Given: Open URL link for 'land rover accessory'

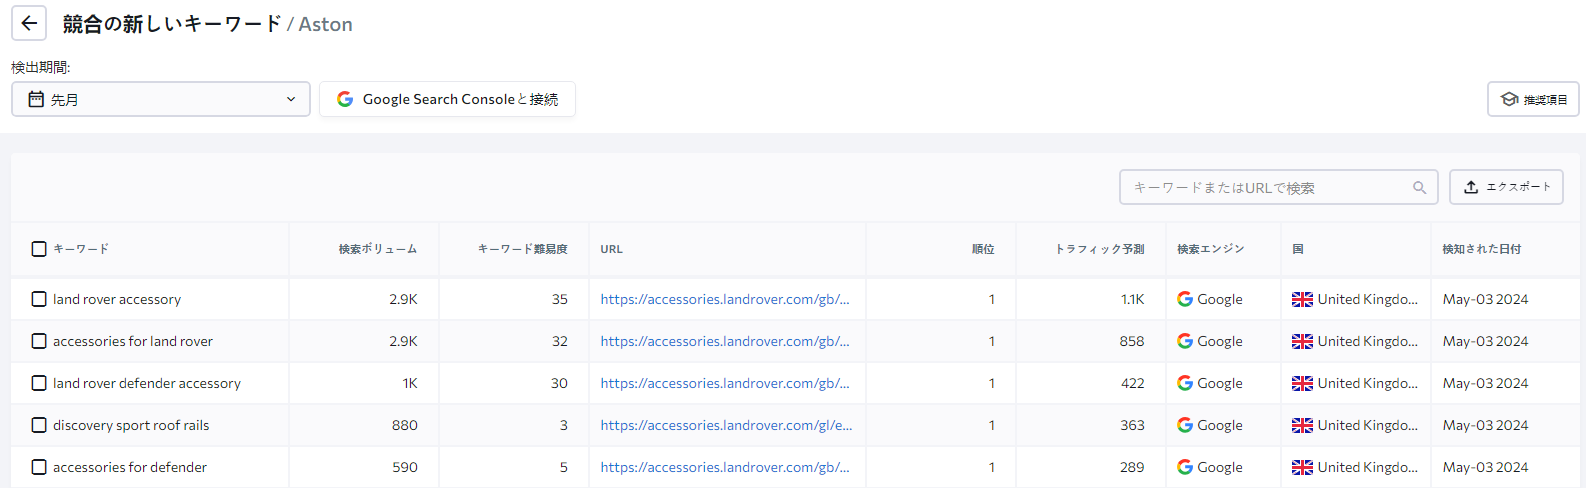Looking at the screenshot, I should coord(725,299).
